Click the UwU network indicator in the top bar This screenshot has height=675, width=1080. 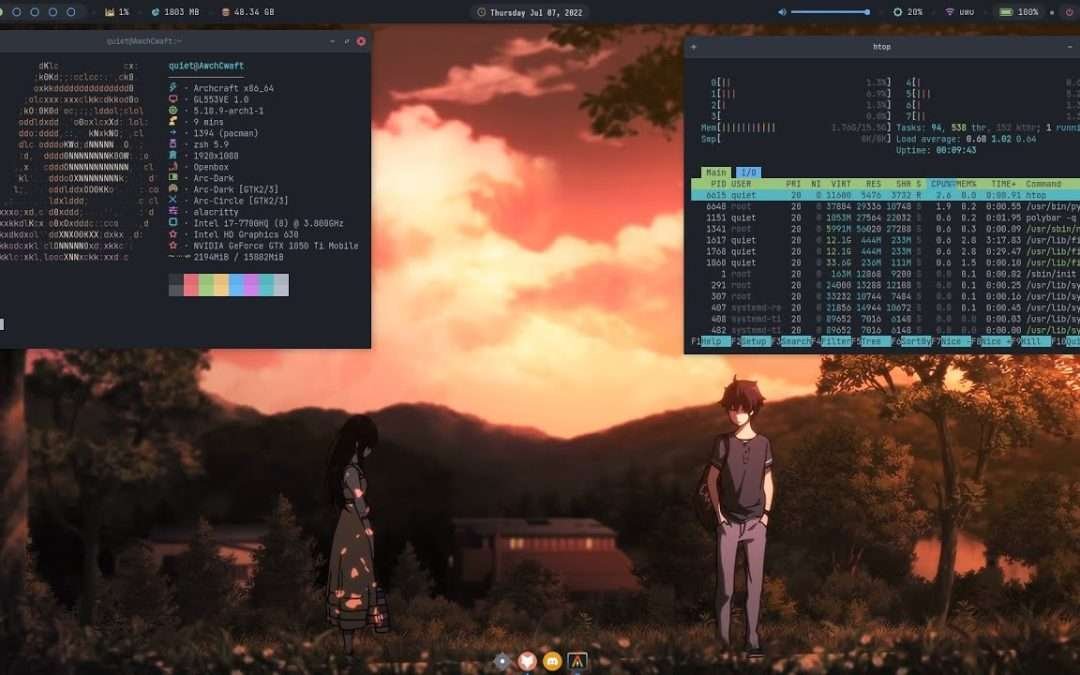pyautogui.click(x=962, y=12)
